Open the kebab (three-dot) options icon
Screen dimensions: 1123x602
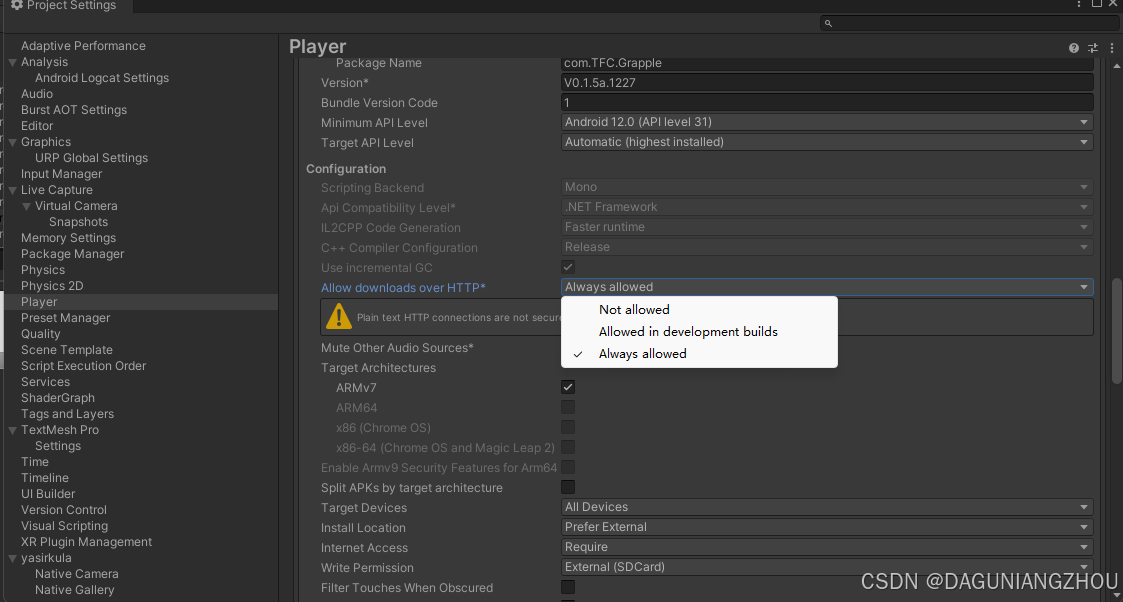1112,47
